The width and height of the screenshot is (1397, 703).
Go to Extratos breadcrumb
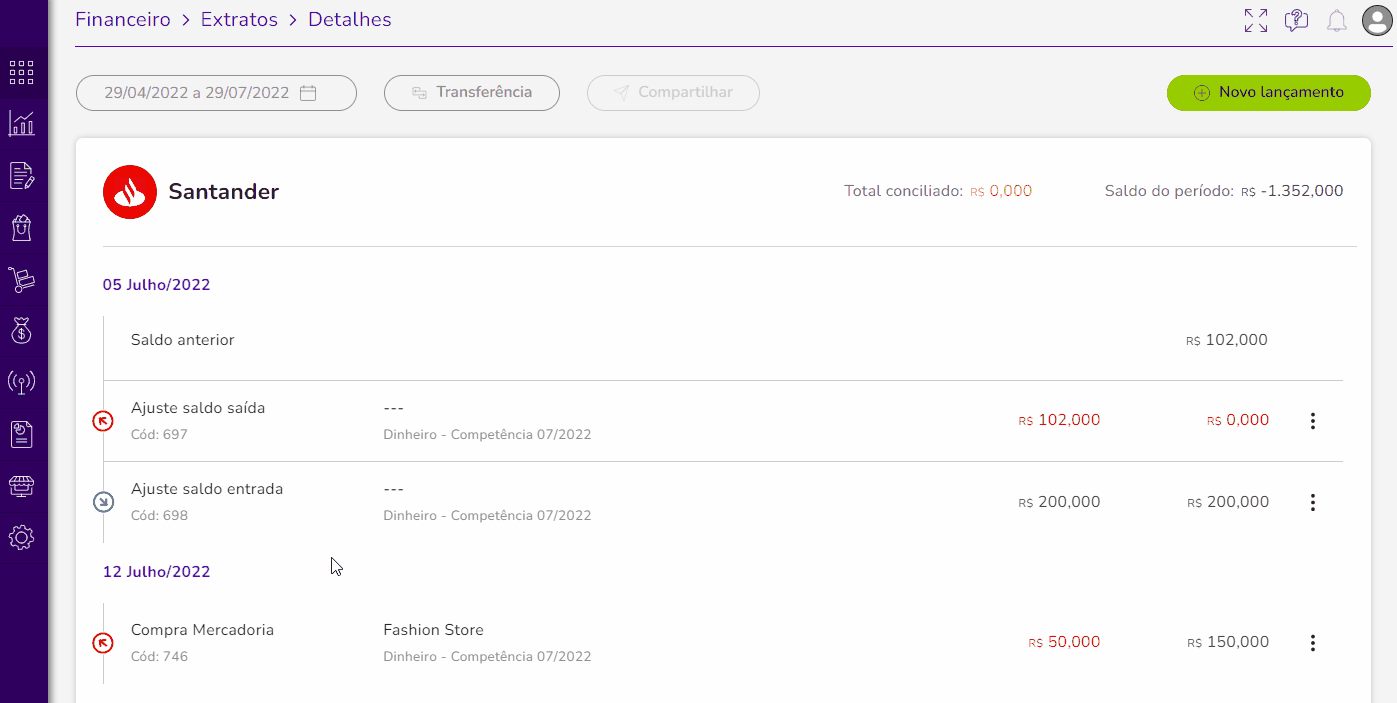(x=239, y=20)
